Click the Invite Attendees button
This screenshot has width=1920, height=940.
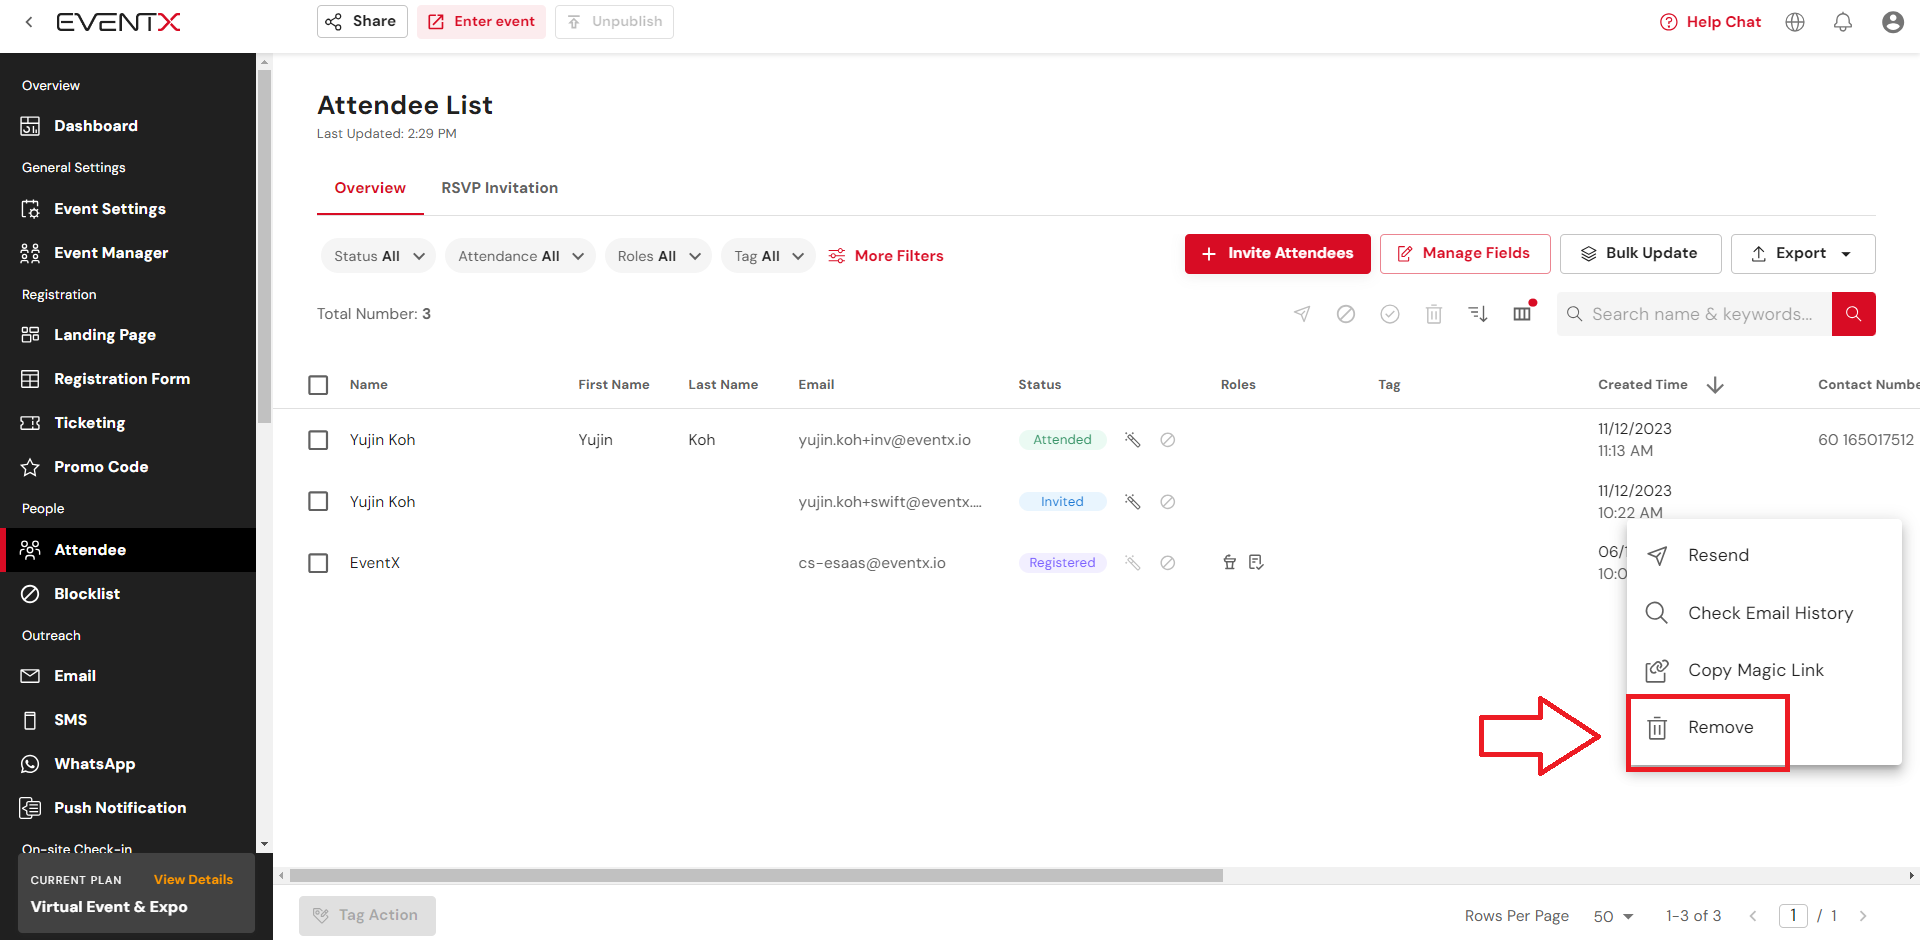1277,254
